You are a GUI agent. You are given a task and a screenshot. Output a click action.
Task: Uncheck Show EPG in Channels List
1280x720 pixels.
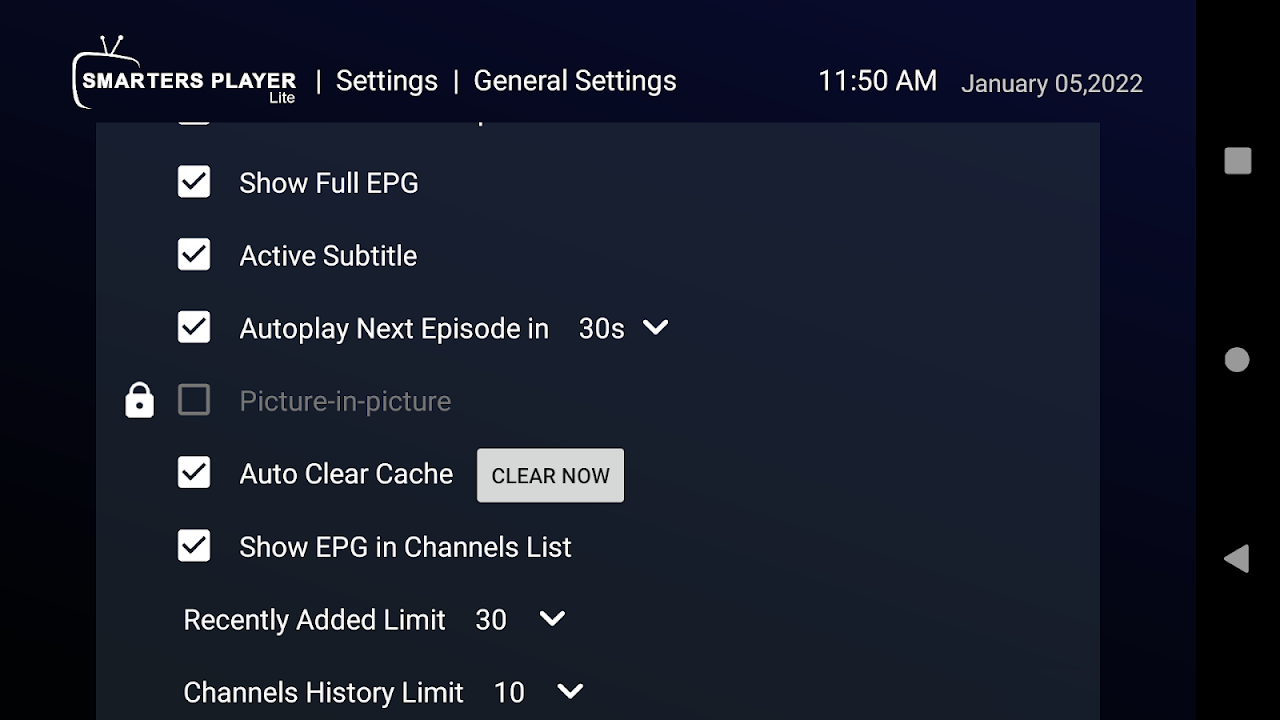coord(194,546)
